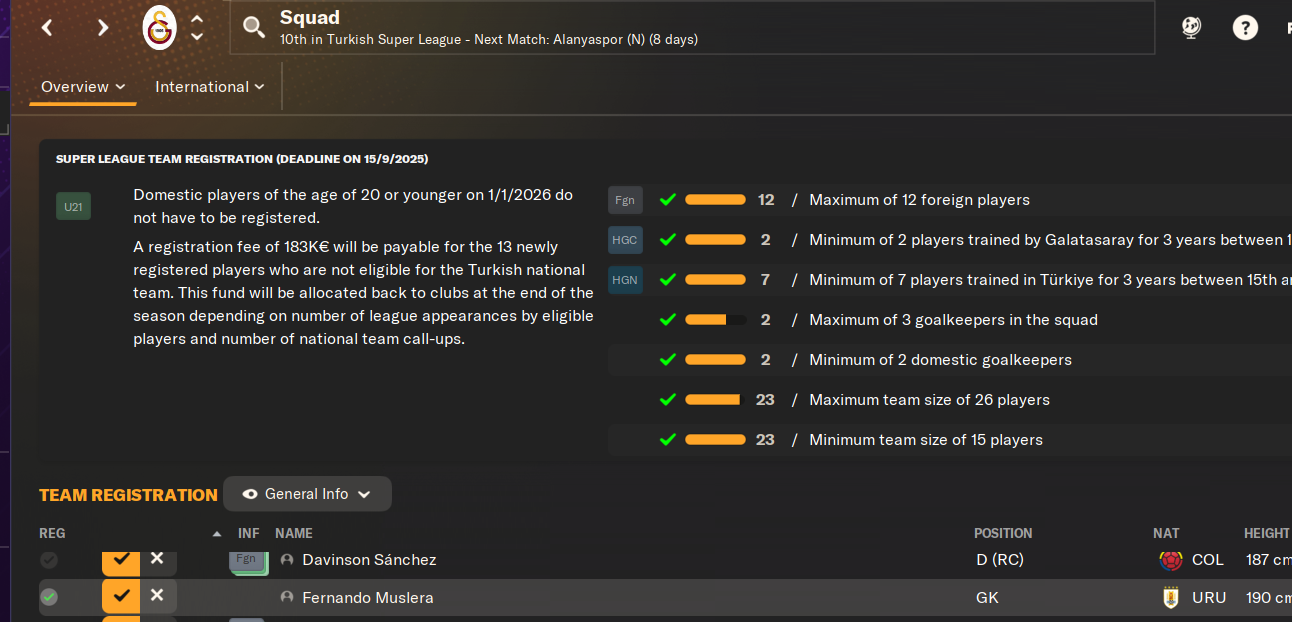Go back with the left arrow
The height and width of the screenshot is (622, 1292).
coord(47,28)
